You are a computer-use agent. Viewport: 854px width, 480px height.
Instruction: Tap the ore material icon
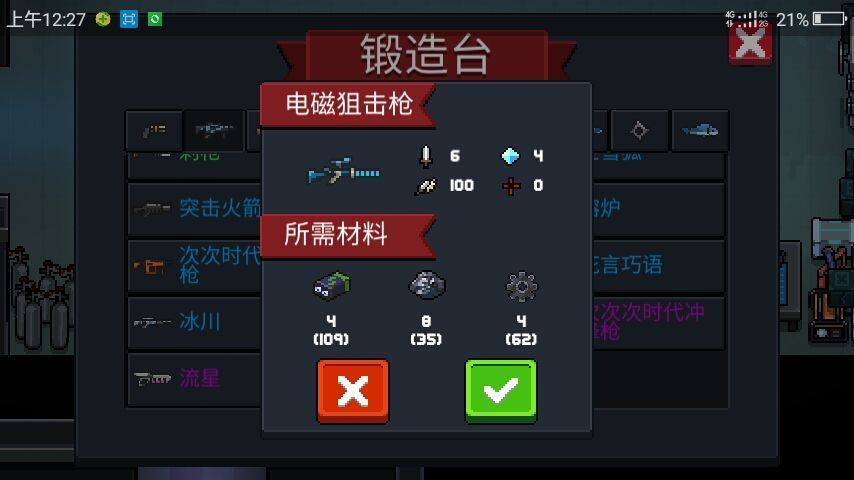tap(427, 285)
